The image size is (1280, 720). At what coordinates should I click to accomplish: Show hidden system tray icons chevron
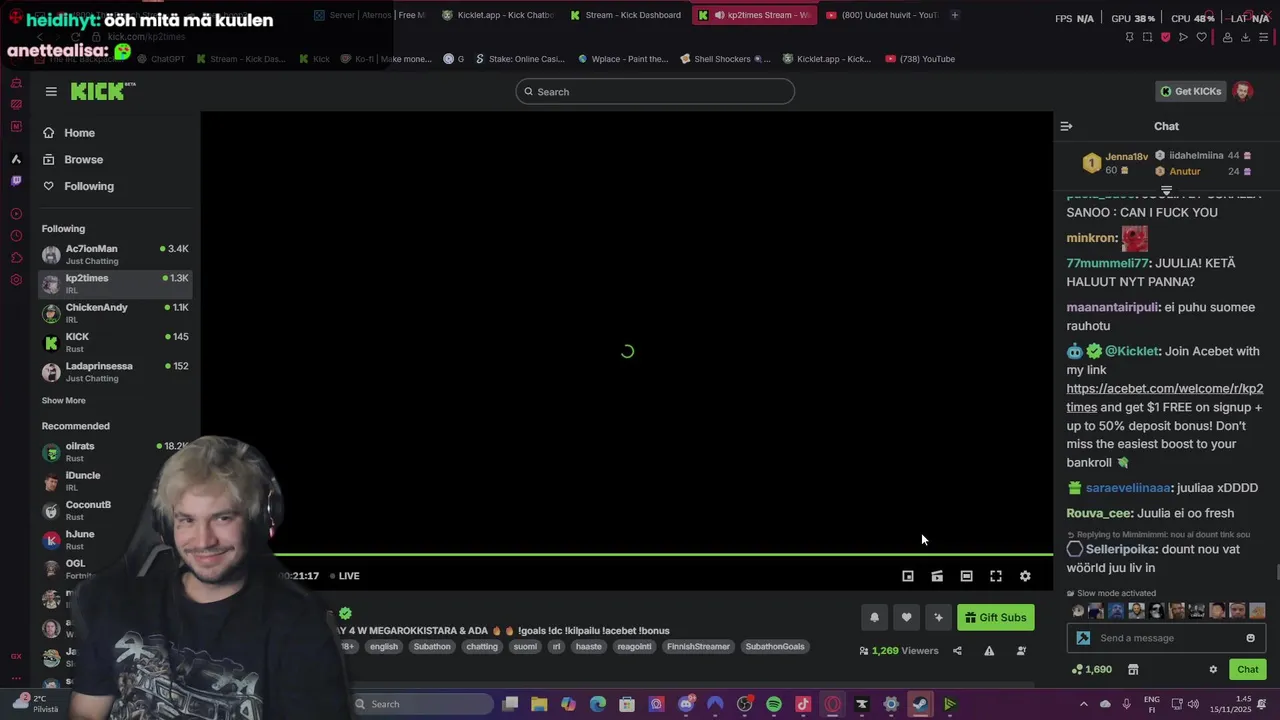tap(1083, 704)
